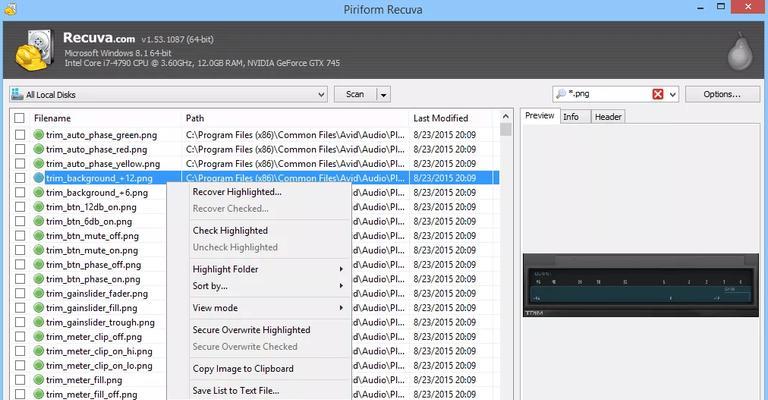The width and height of the screenshot is (768, 400).
Task: Click green status dot of trim_gainslider_trough.png
Action: [39, 323]
